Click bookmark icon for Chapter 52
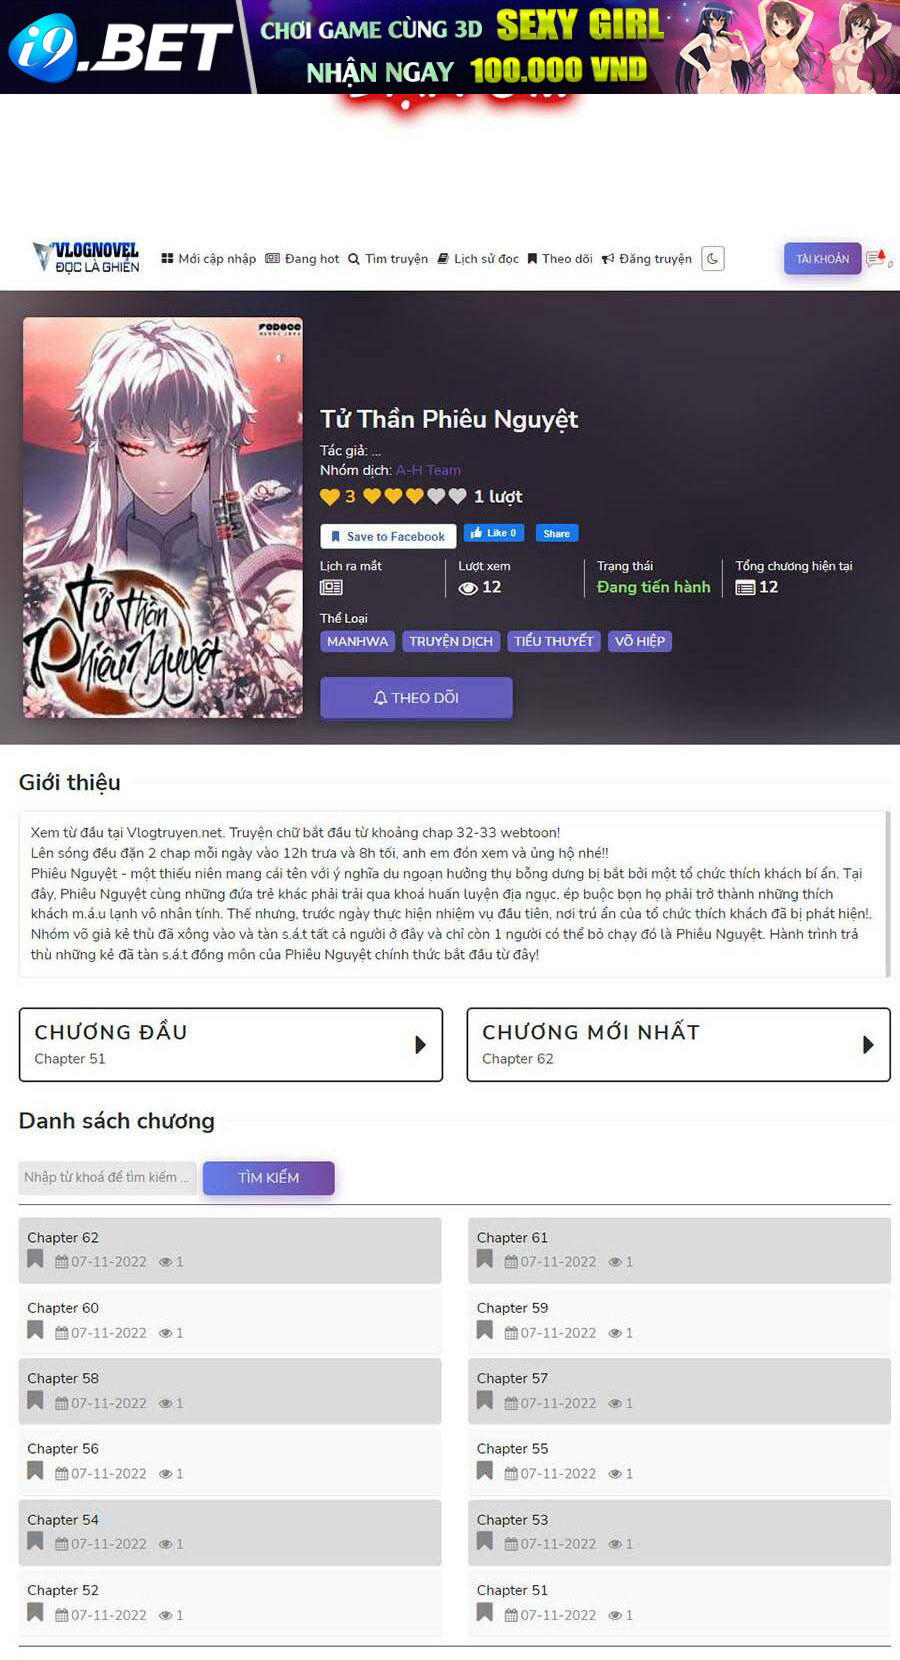900x1660 pixels. point(35,1612)
